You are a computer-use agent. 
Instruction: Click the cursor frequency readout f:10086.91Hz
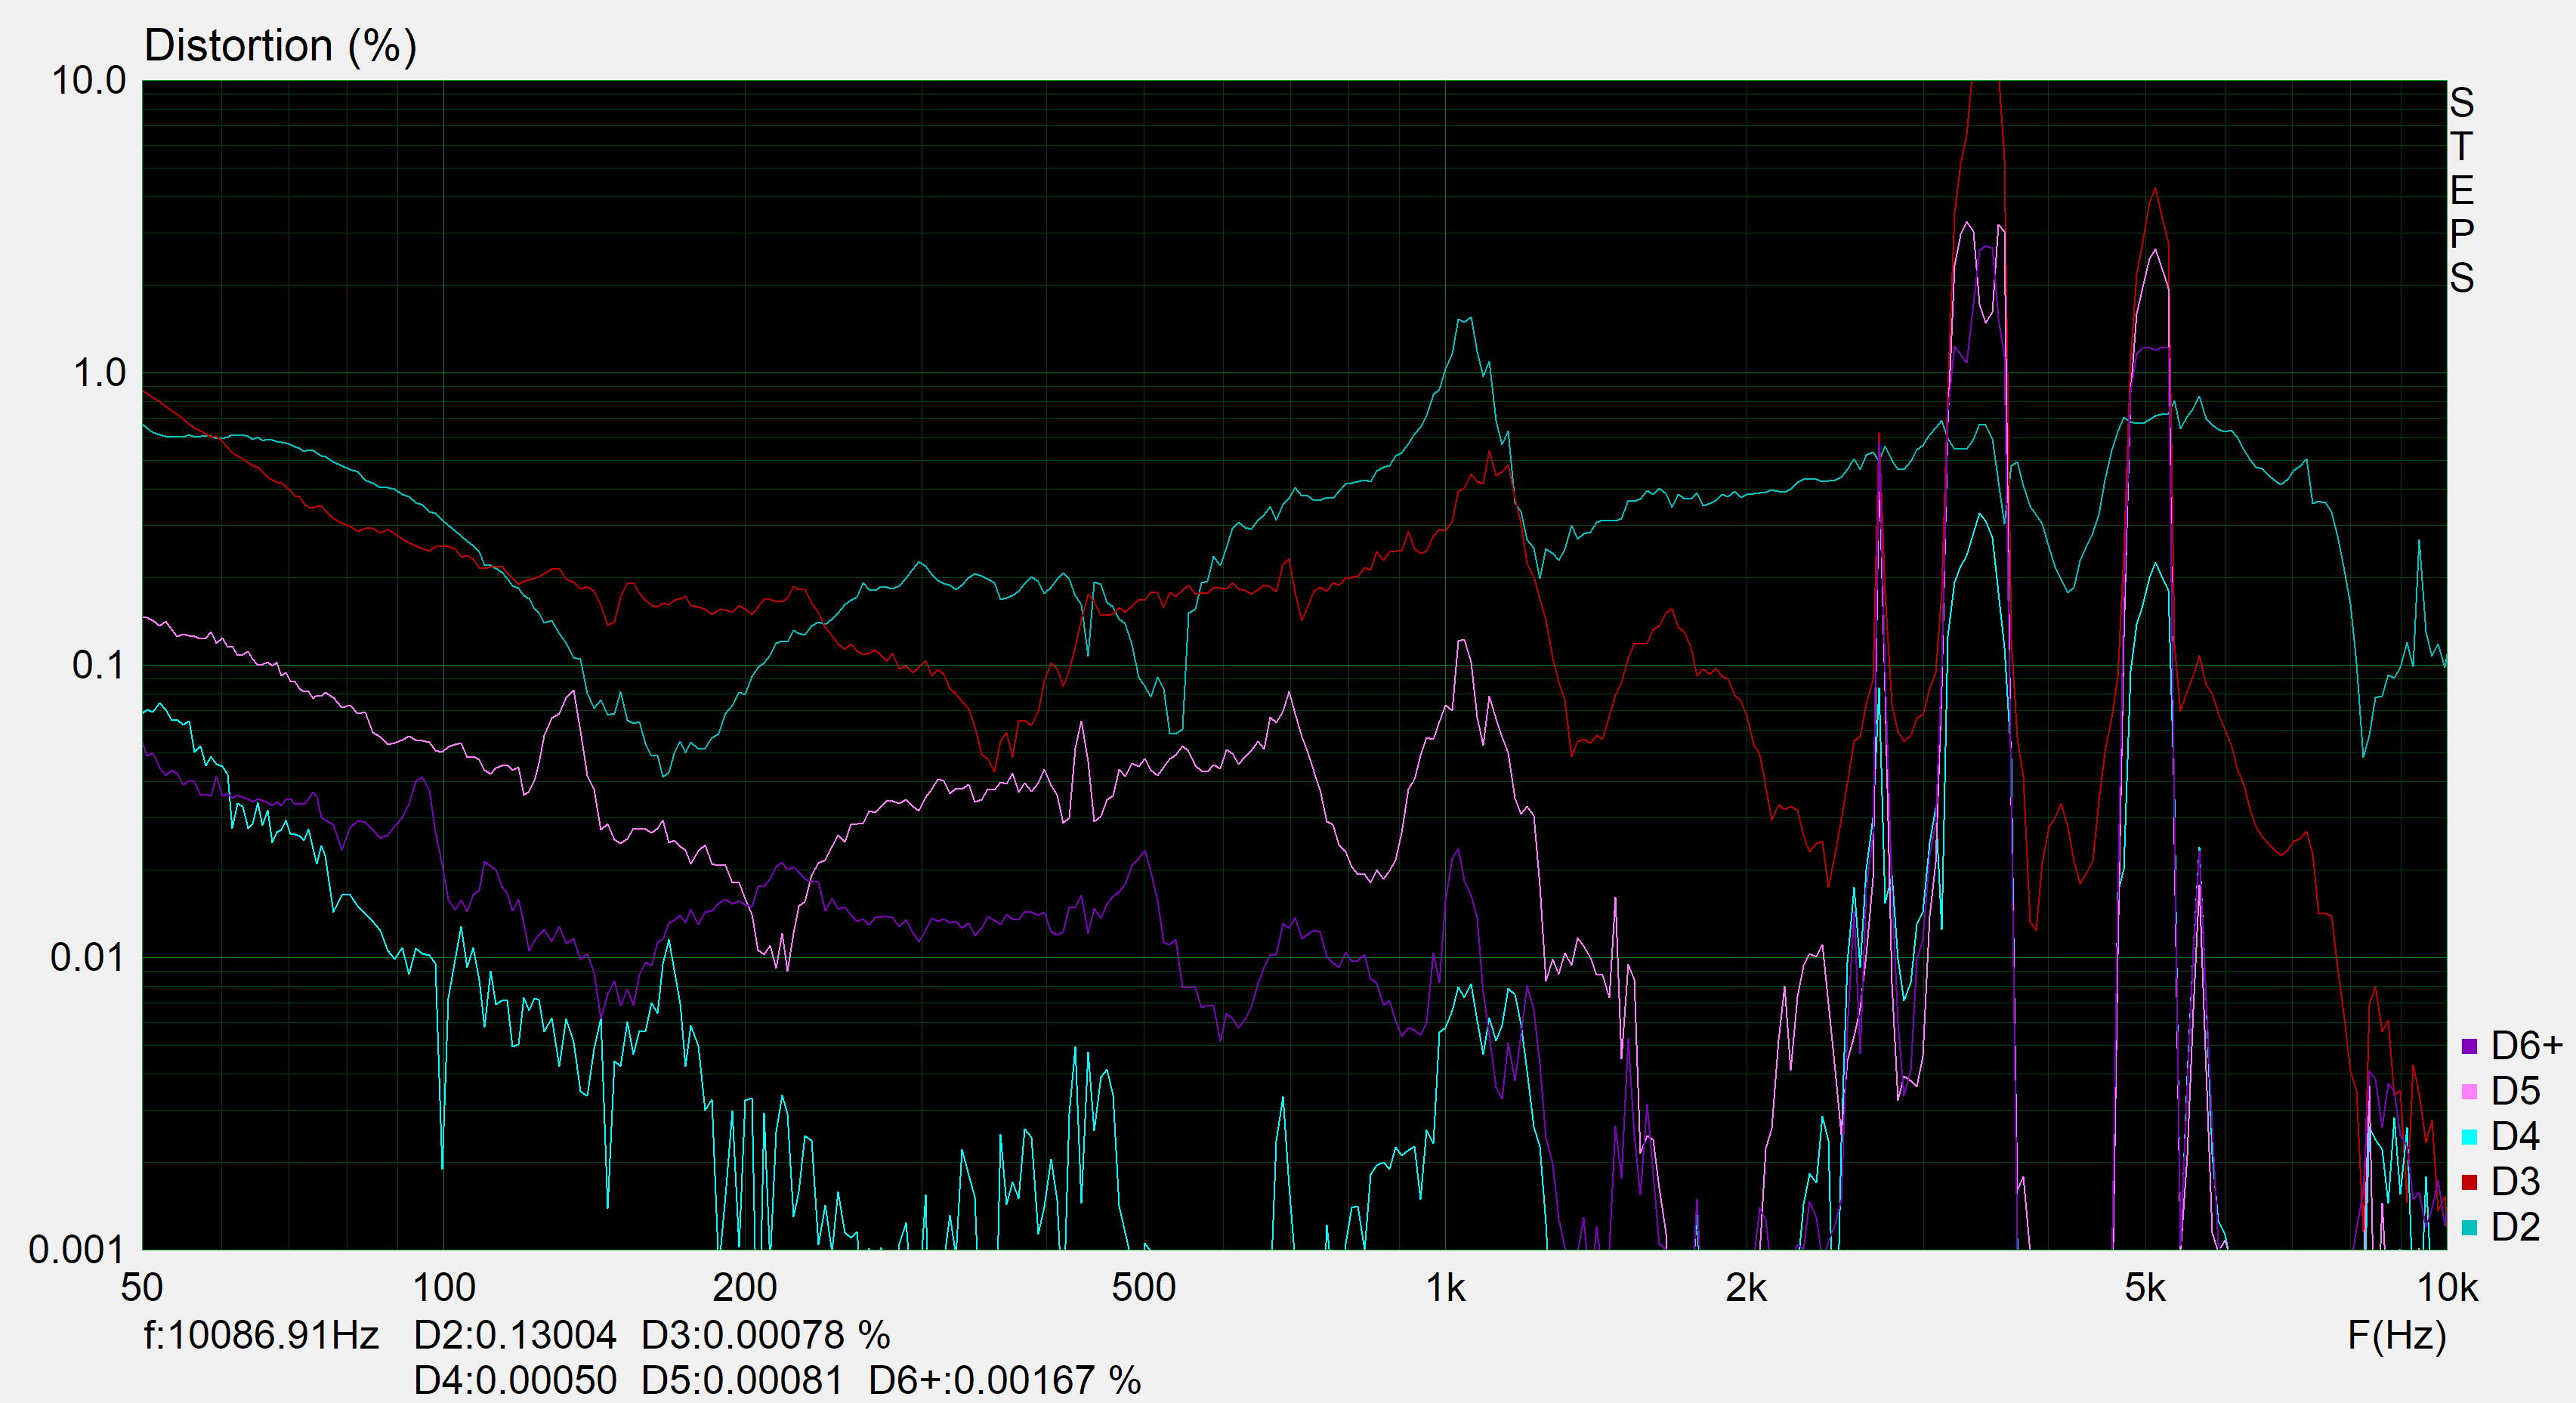261,1335
